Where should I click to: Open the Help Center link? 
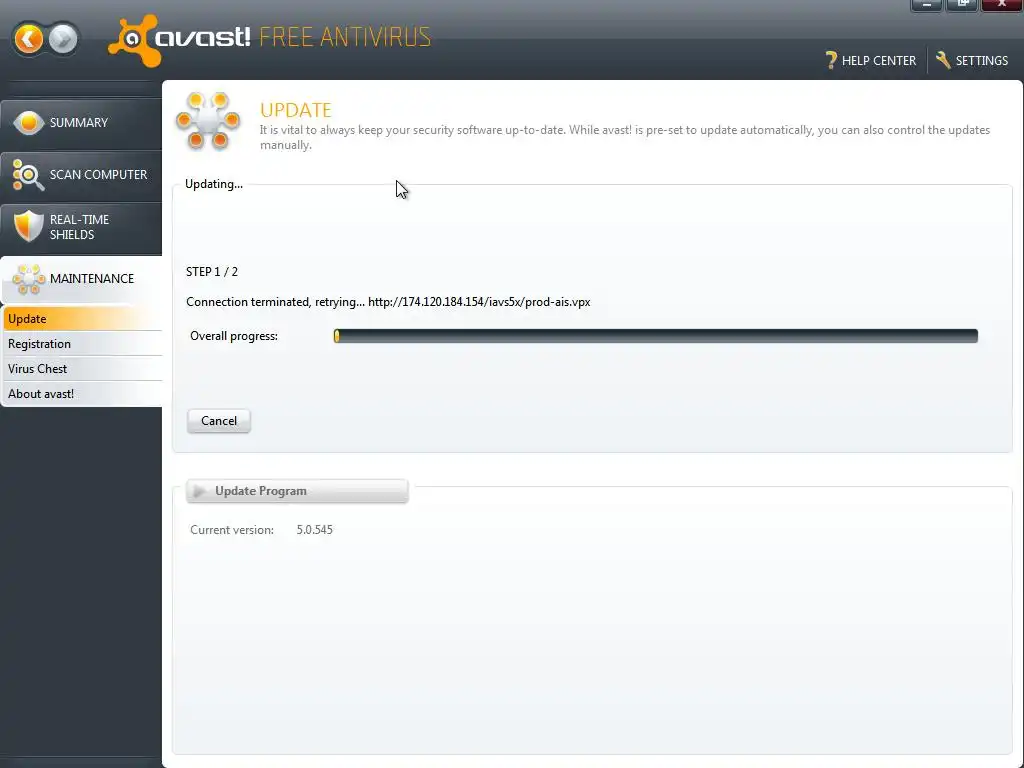tap(871, 61)
